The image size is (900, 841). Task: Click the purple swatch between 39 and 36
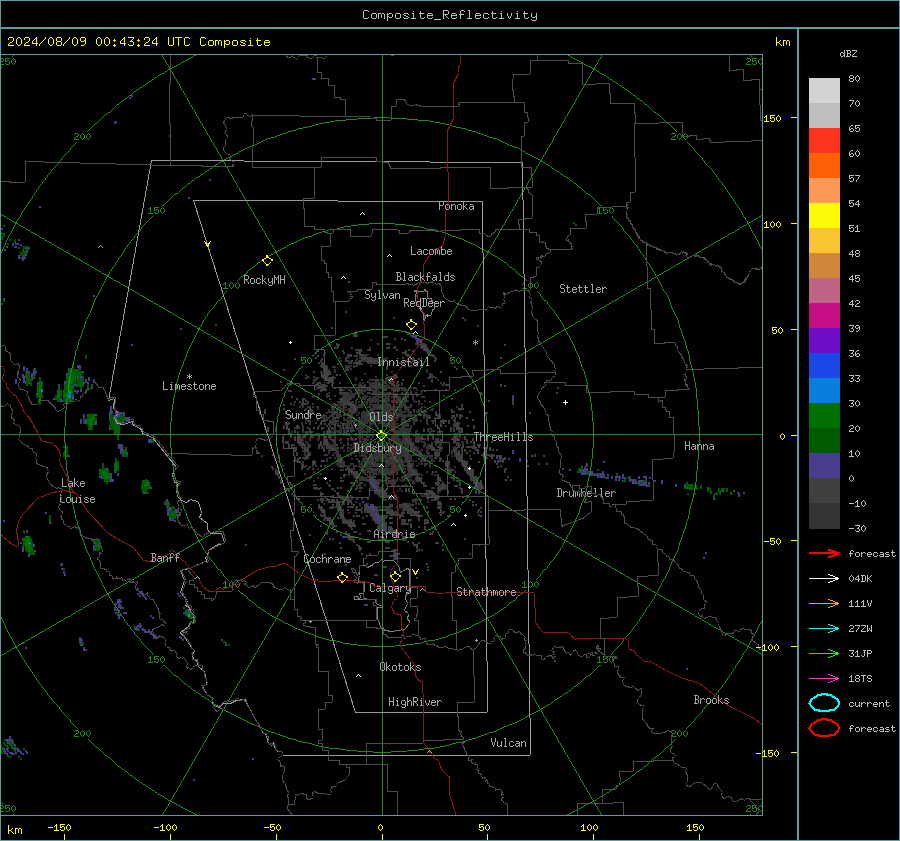(824, 340)
